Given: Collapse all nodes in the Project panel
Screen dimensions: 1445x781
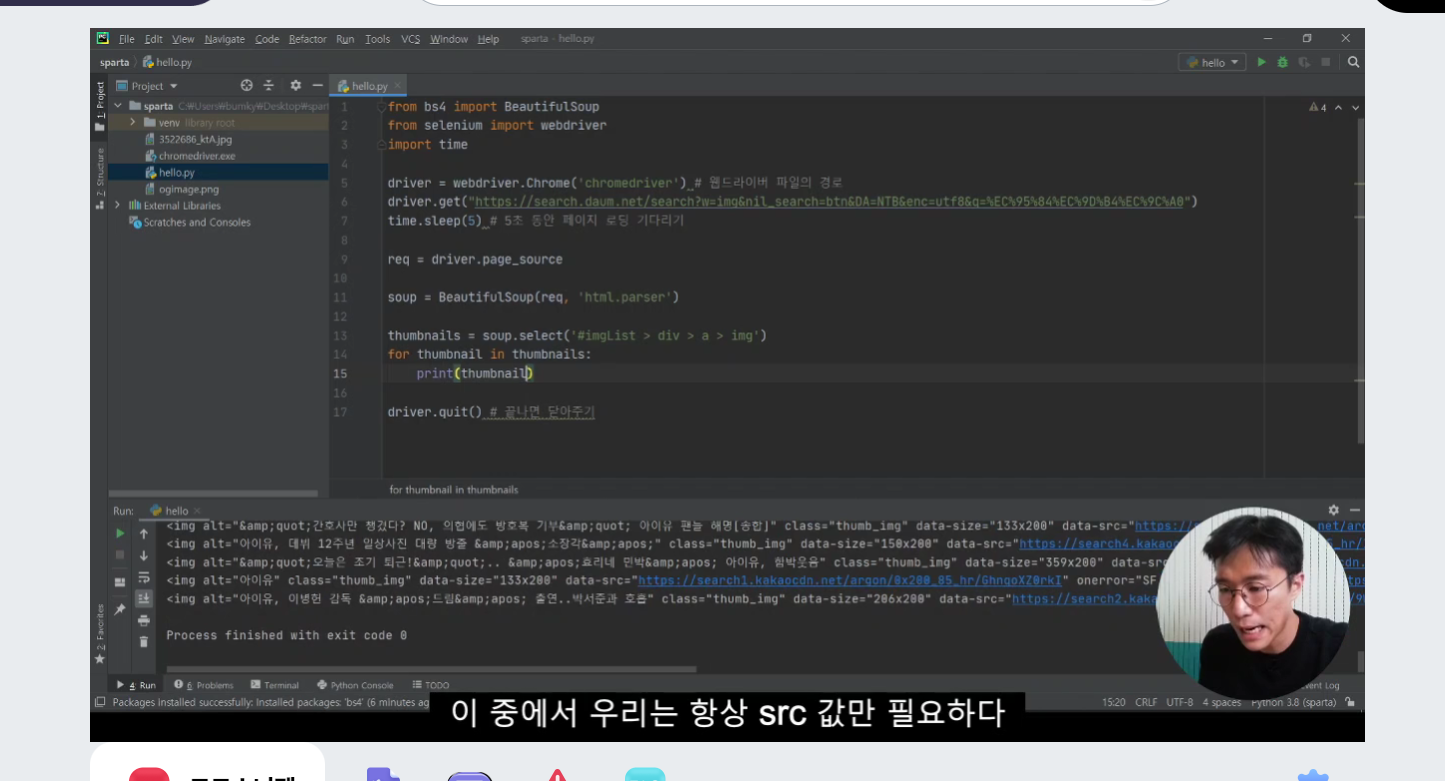Looking at the screenshot, I should 269,86.
